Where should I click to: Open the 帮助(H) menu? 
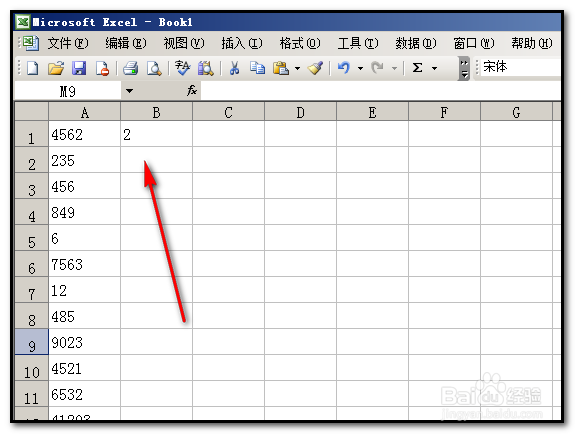(x=531, y=43)
